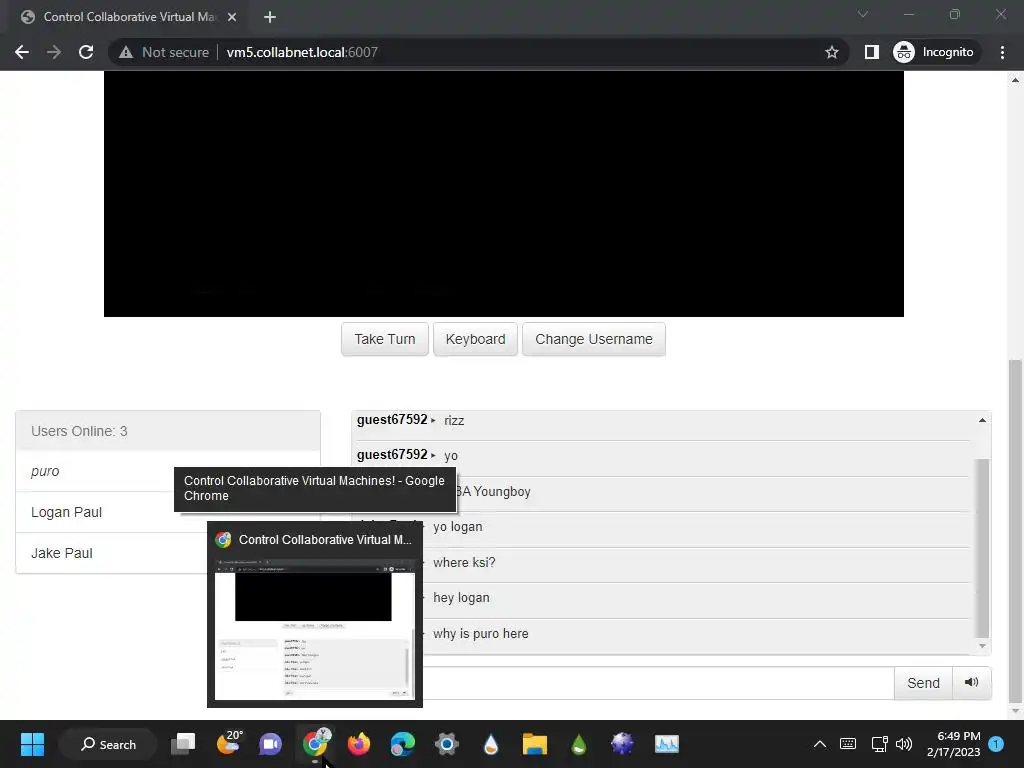Click the chat scrollbar up arrow

click(x=982, y=420)
